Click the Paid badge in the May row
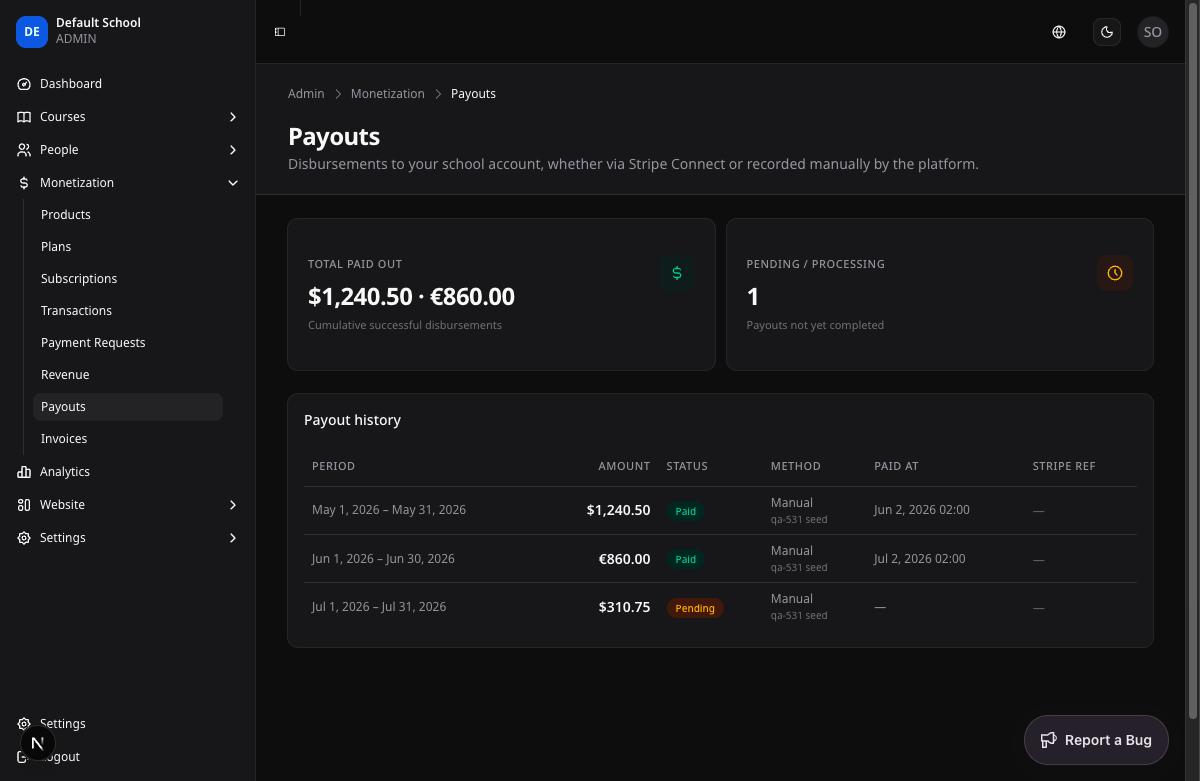Image resolution: width=1200 pixels, height=781 pixels. 685,511
